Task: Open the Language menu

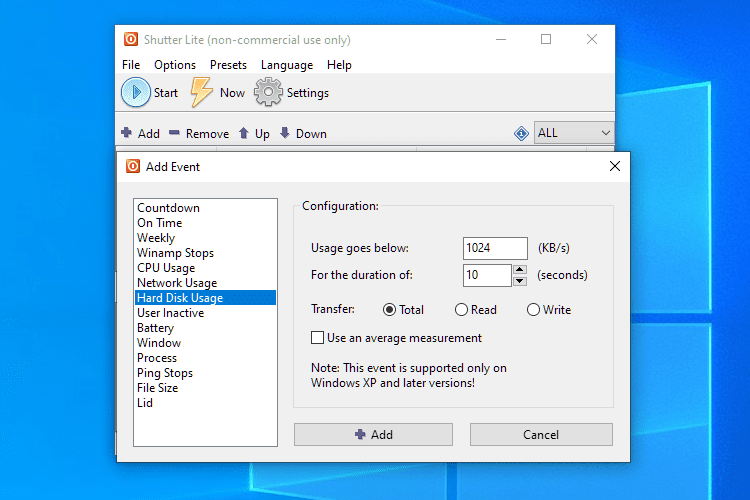Action: [x=287, y=65]
